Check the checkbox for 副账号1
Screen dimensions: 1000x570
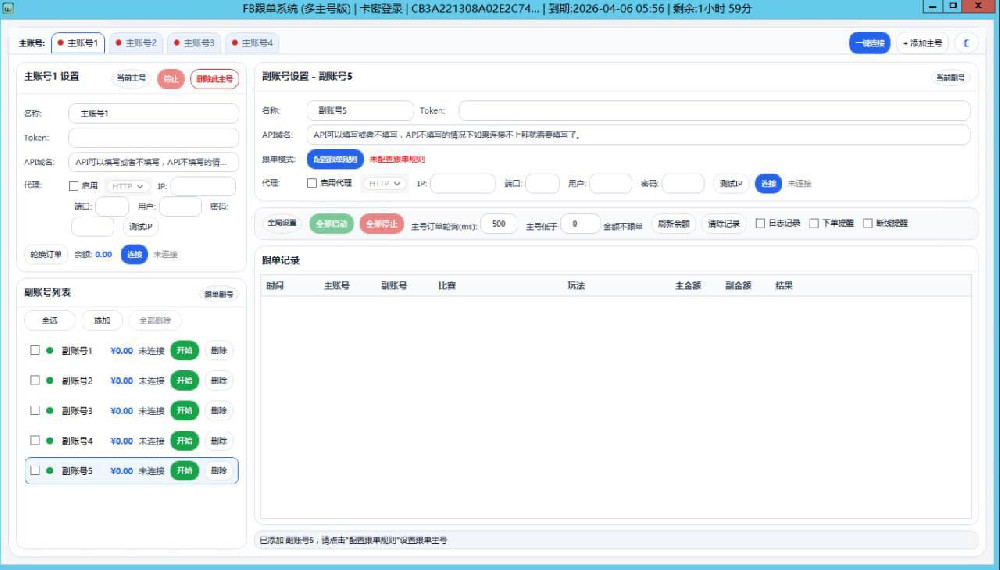(x=35, y=350)
